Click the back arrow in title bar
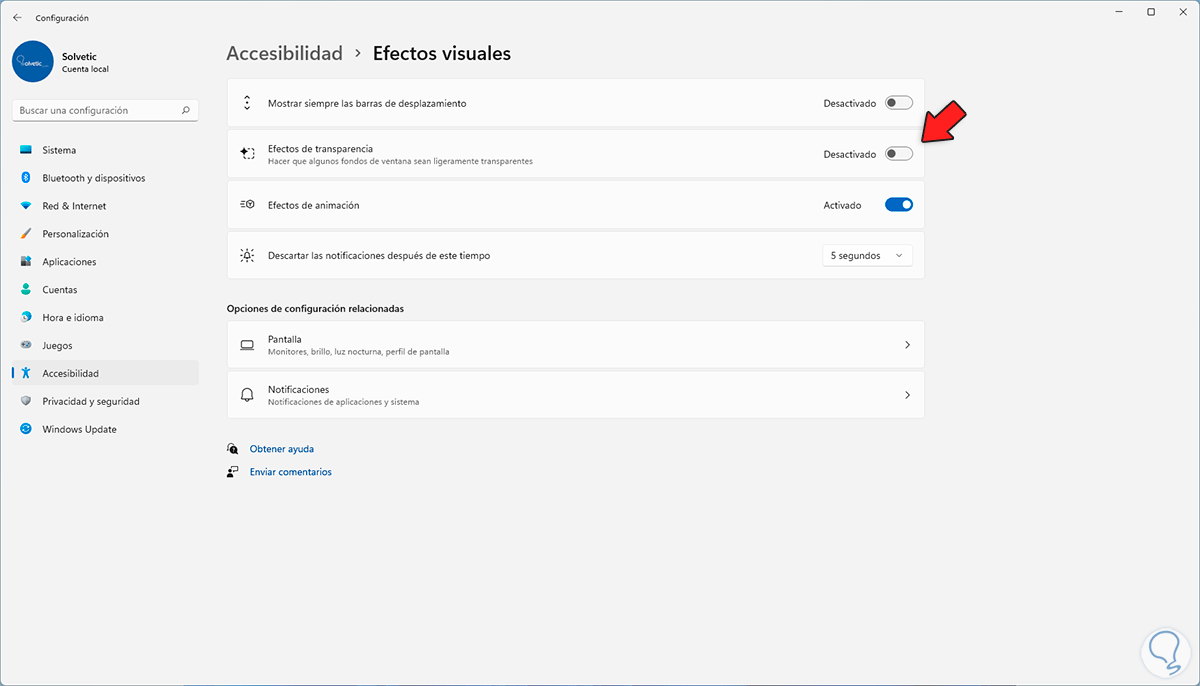The width and height of the screenshot is (1200, 686). coord(17,18)
